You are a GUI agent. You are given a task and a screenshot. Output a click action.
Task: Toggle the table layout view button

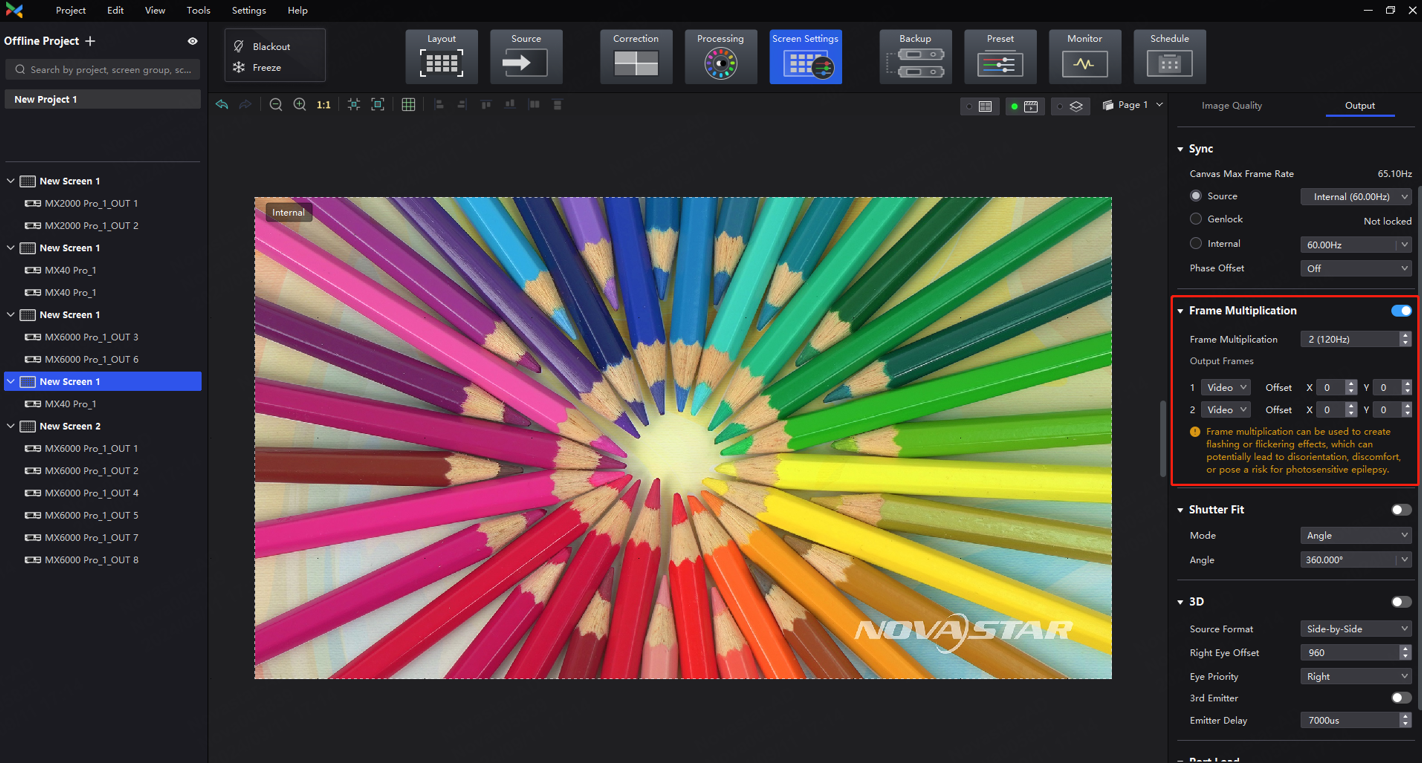pos(980,106)
